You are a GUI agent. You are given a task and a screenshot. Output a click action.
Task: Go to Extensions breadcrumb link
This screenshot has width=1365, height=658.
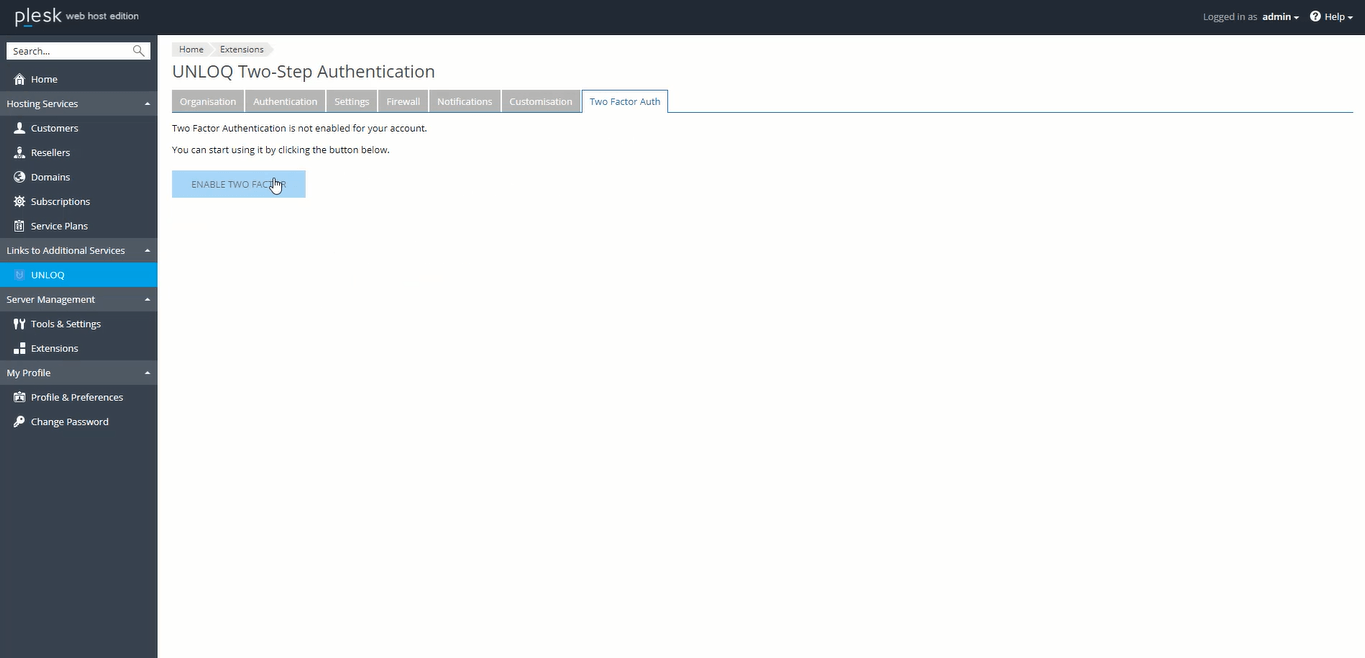[242, 49]
